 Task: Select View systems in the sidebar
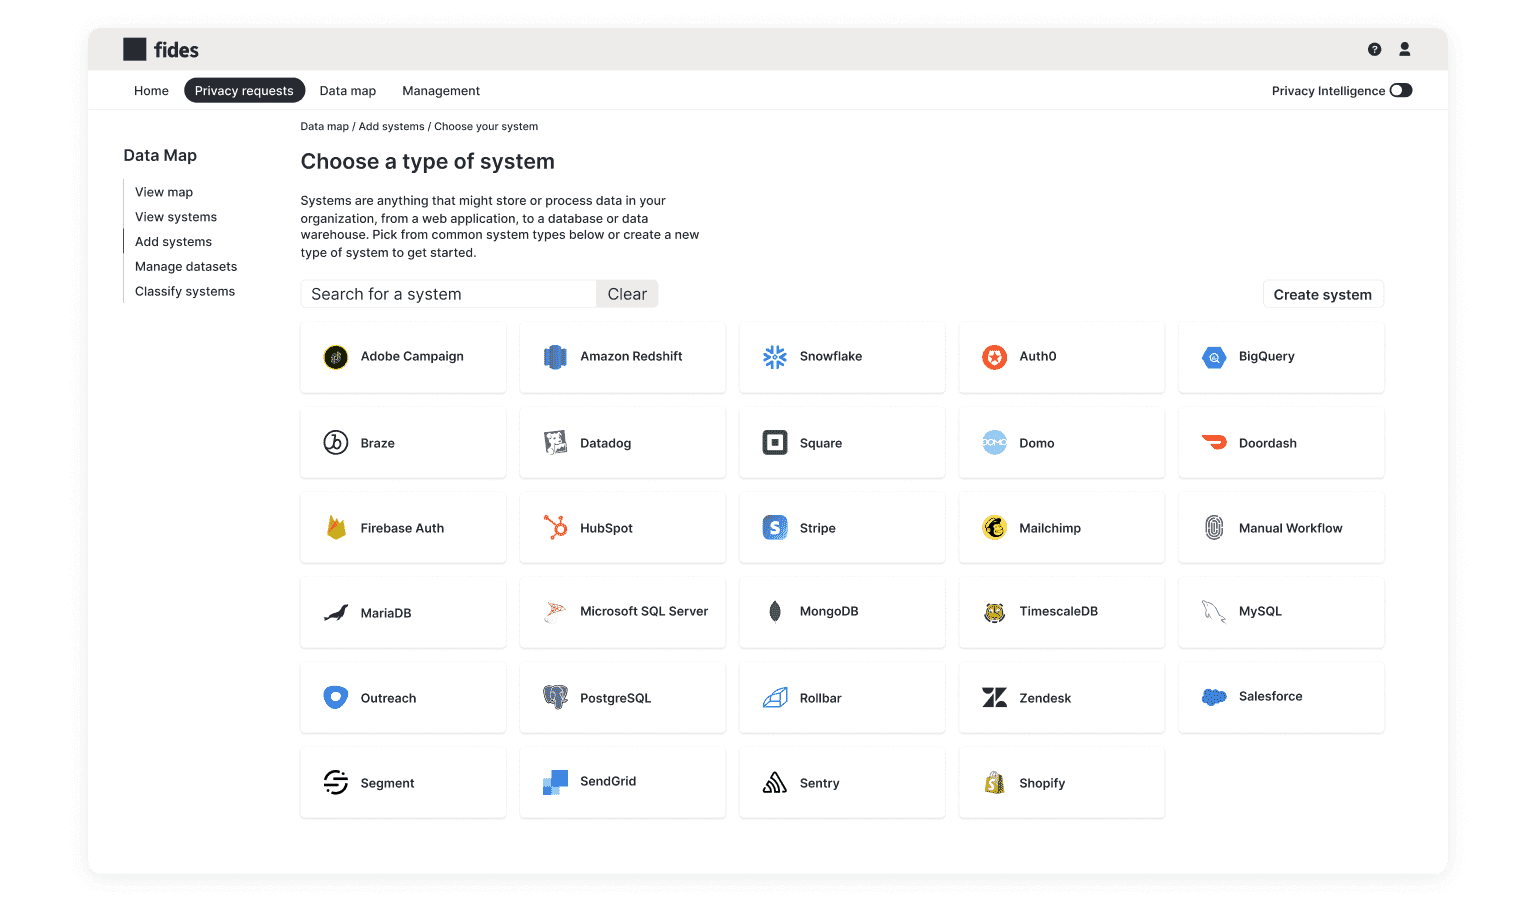176,217
